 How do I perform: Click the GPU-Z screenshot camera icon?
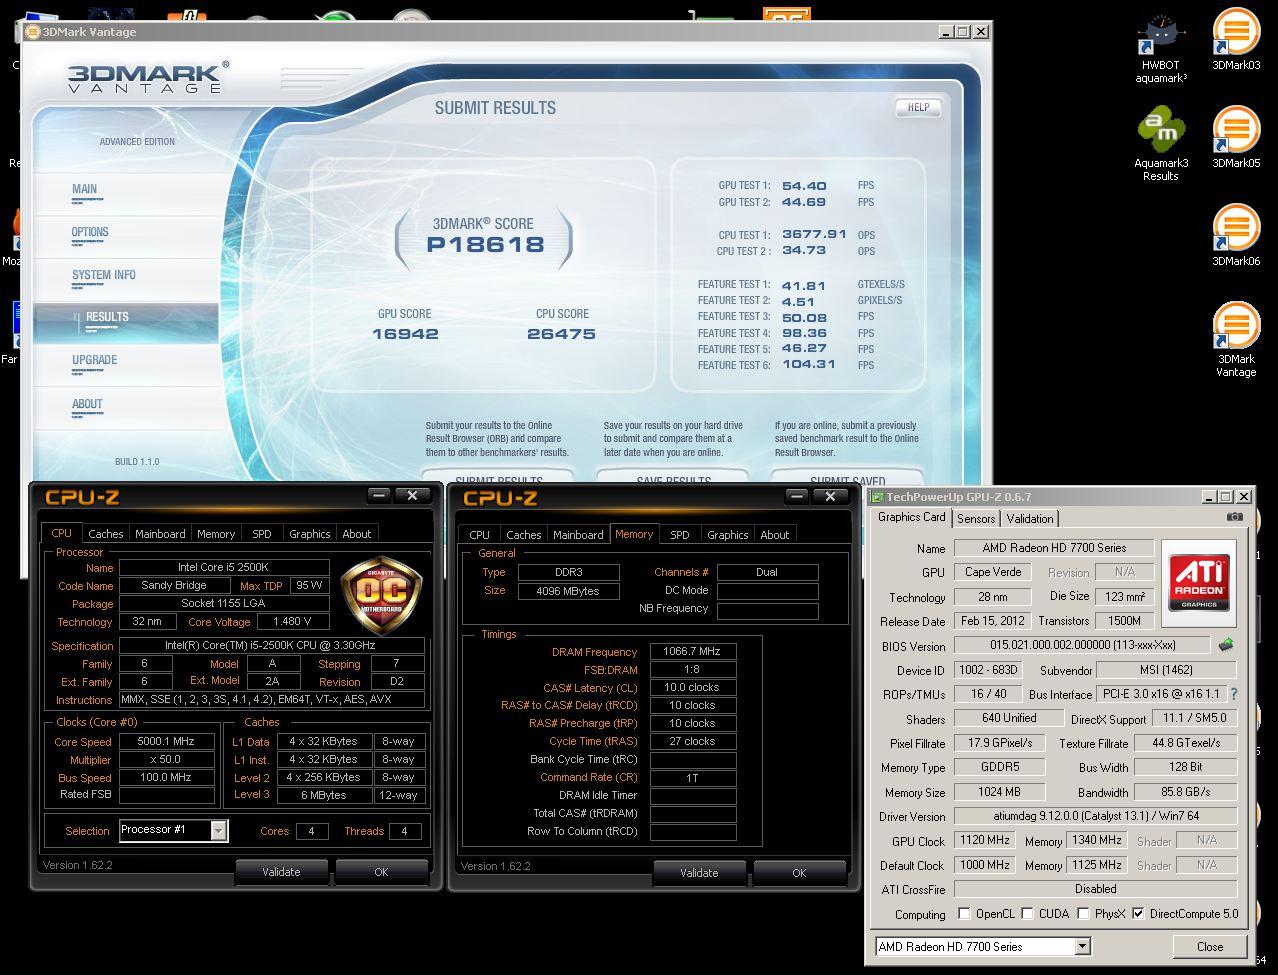(x=1235, y=517)
